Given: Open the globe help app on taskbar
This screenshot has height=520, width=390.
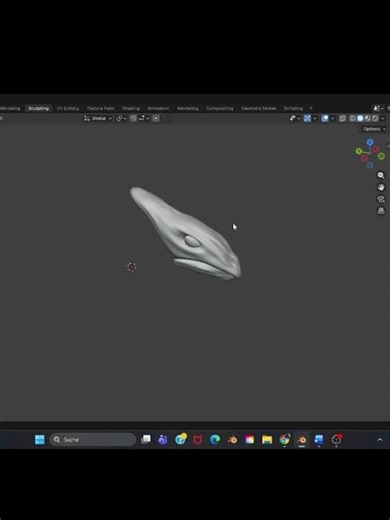Looking at the screenshot, I should pos(181,439).
